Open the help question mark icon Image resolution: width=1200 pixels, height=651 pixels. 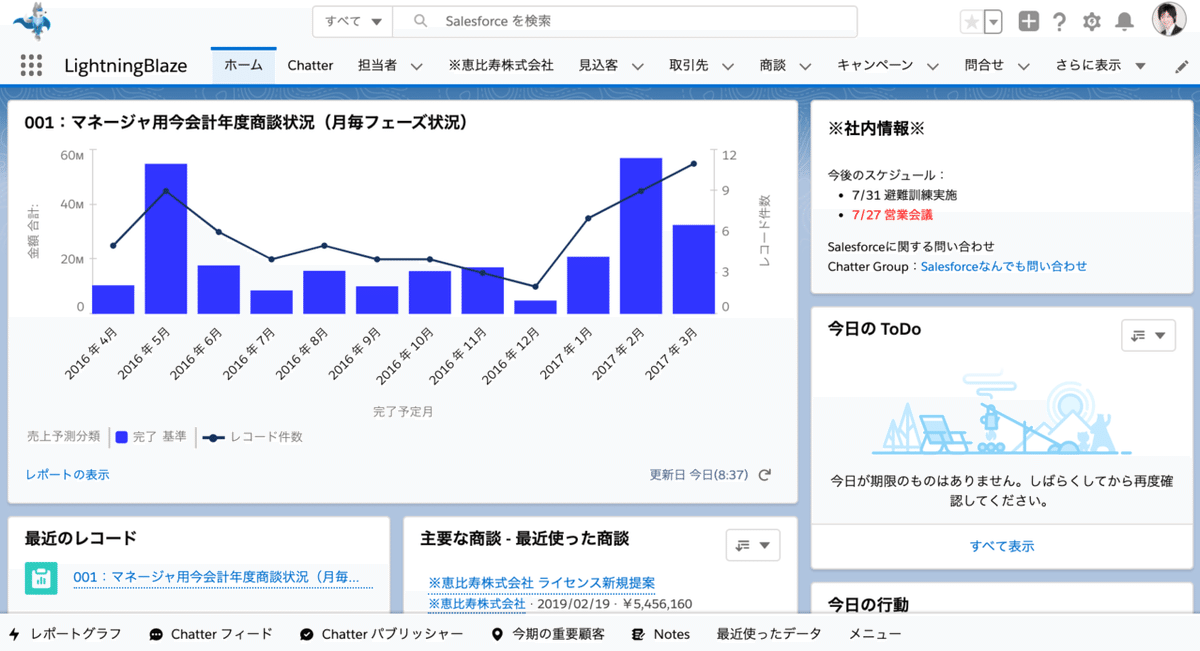point(1060,21)
